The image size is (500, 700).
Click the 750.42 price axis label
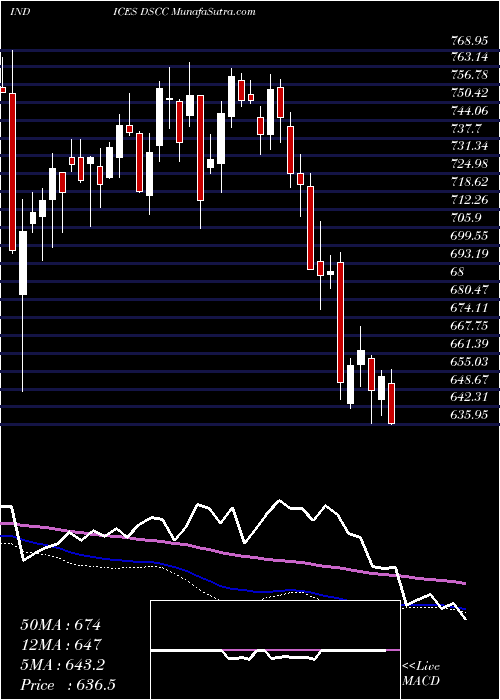coord(470,92)
